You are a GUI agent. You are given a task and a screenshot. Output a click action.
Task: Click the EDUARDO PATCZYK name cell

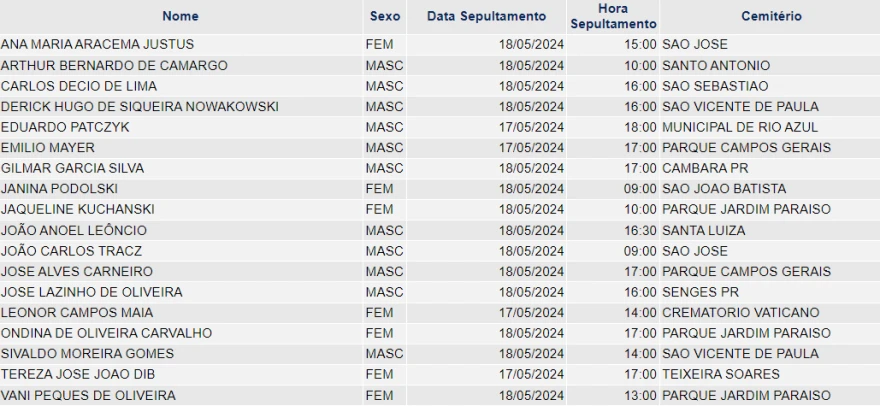[x=65, y=127]
